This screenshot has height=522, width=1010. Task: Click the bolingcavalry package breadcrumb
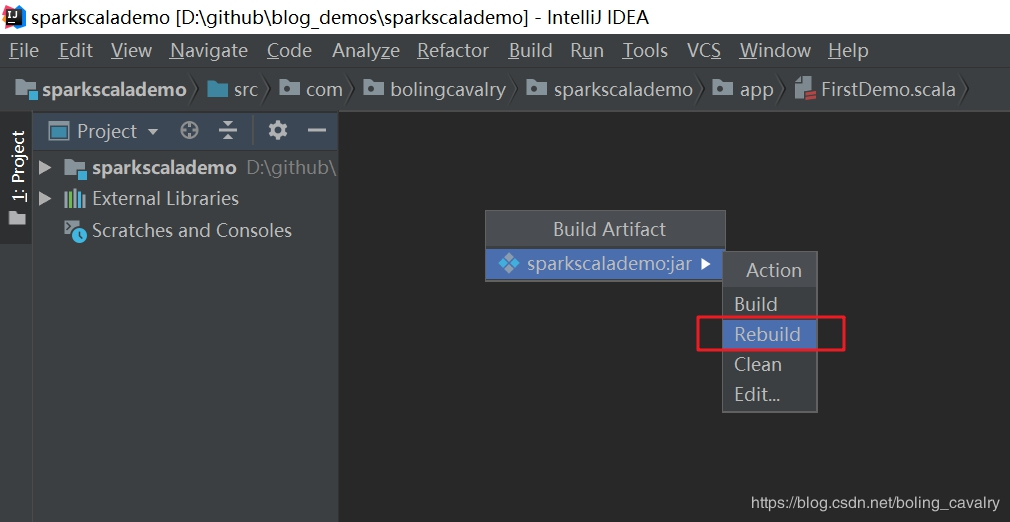435,89
